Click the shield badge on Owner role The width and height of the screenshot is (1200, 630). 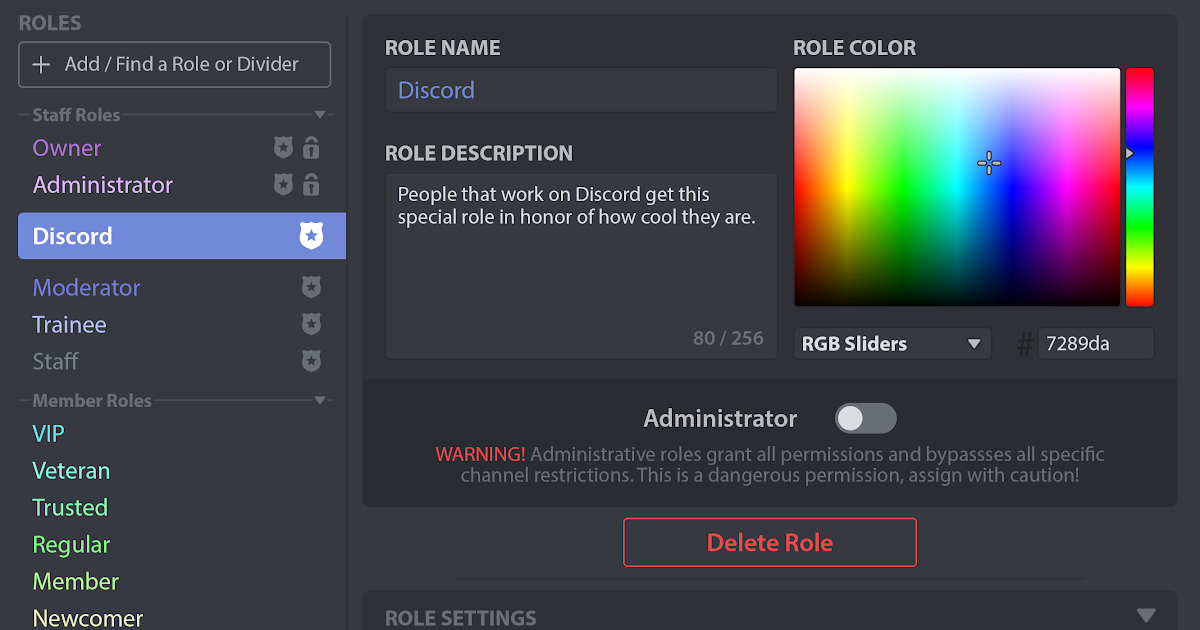pos(283,148)
